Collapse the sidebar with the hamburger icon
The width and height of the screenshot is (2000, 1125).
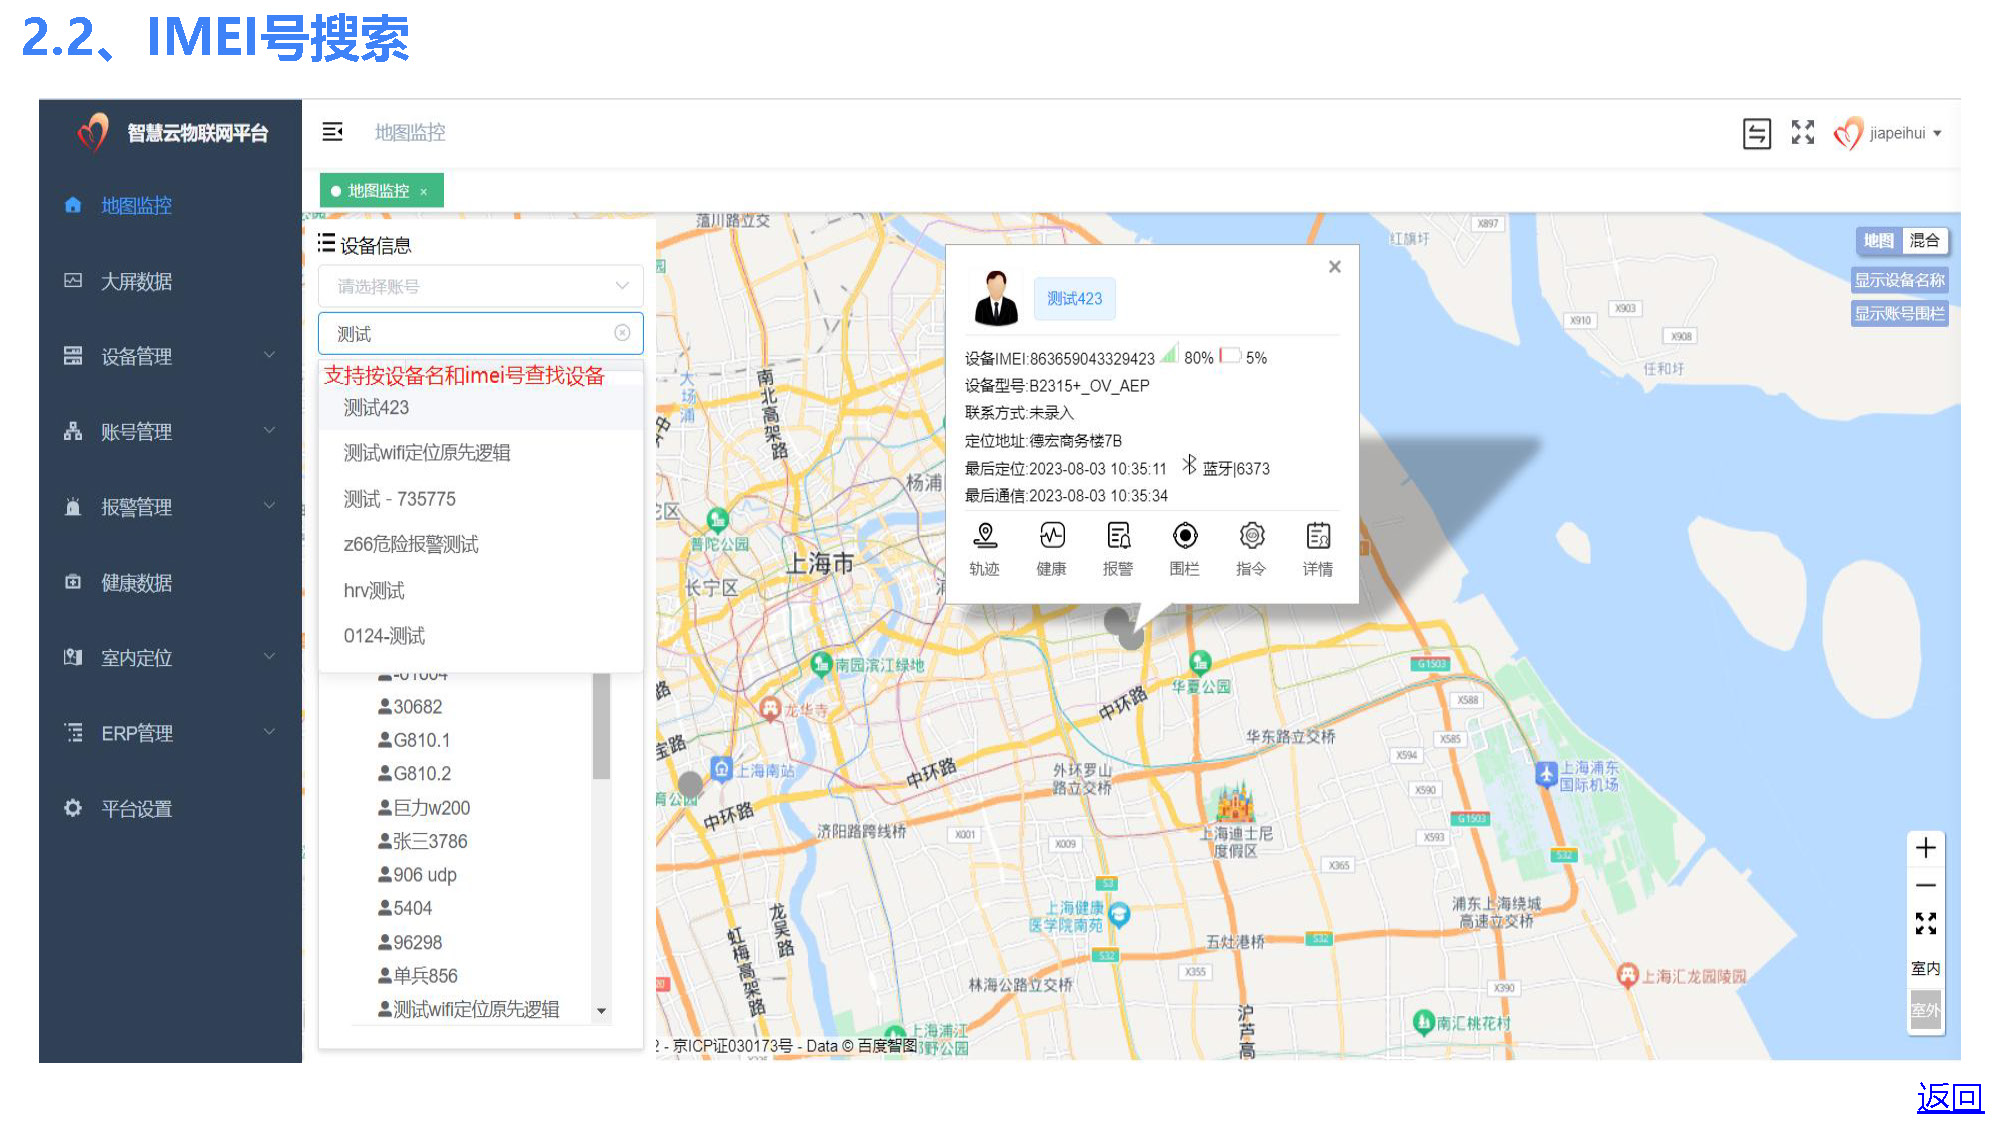click(333, 132)
